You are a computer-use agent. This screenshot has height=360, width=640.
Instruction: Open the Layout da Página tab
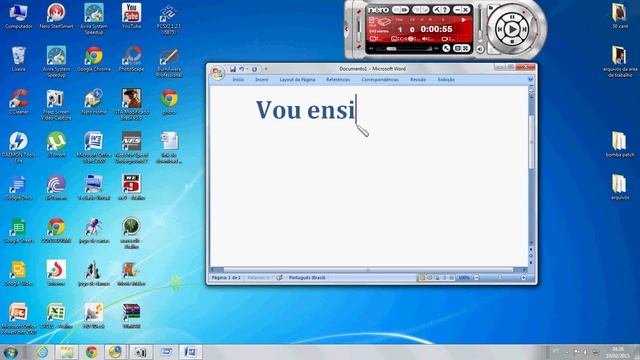point(298,80)
